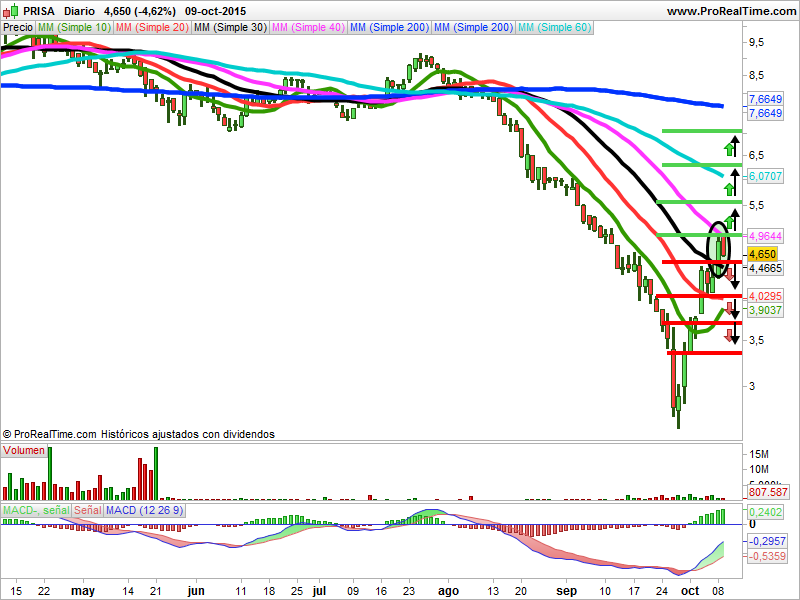Open MM (Simple 30) moving average label
Screen dimensions: 800x600
click(231, 28)
